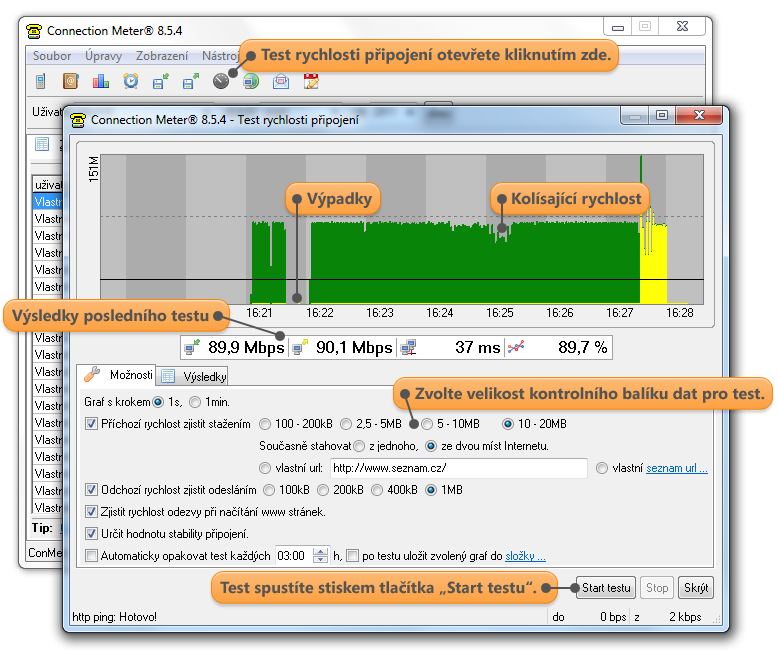Open the Úpravy menu

point(103,56)
